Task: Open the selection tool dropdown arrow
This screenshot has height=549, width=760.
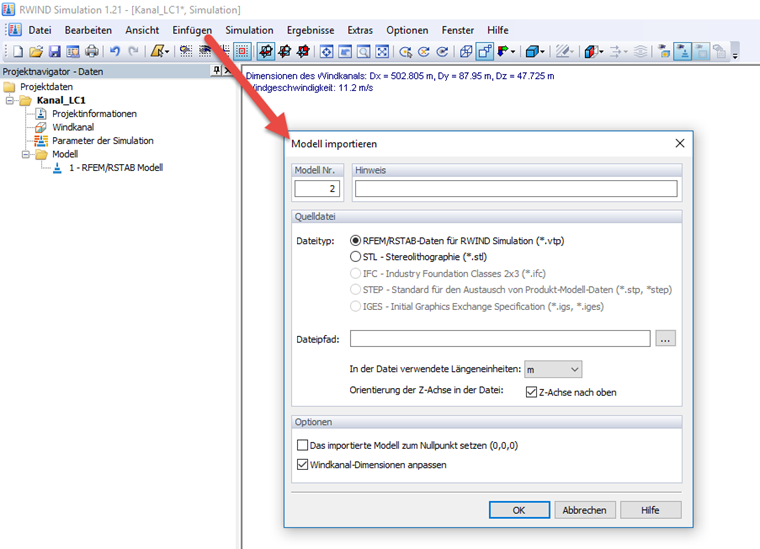Action: pyautogui.click(x=167, y=51)
